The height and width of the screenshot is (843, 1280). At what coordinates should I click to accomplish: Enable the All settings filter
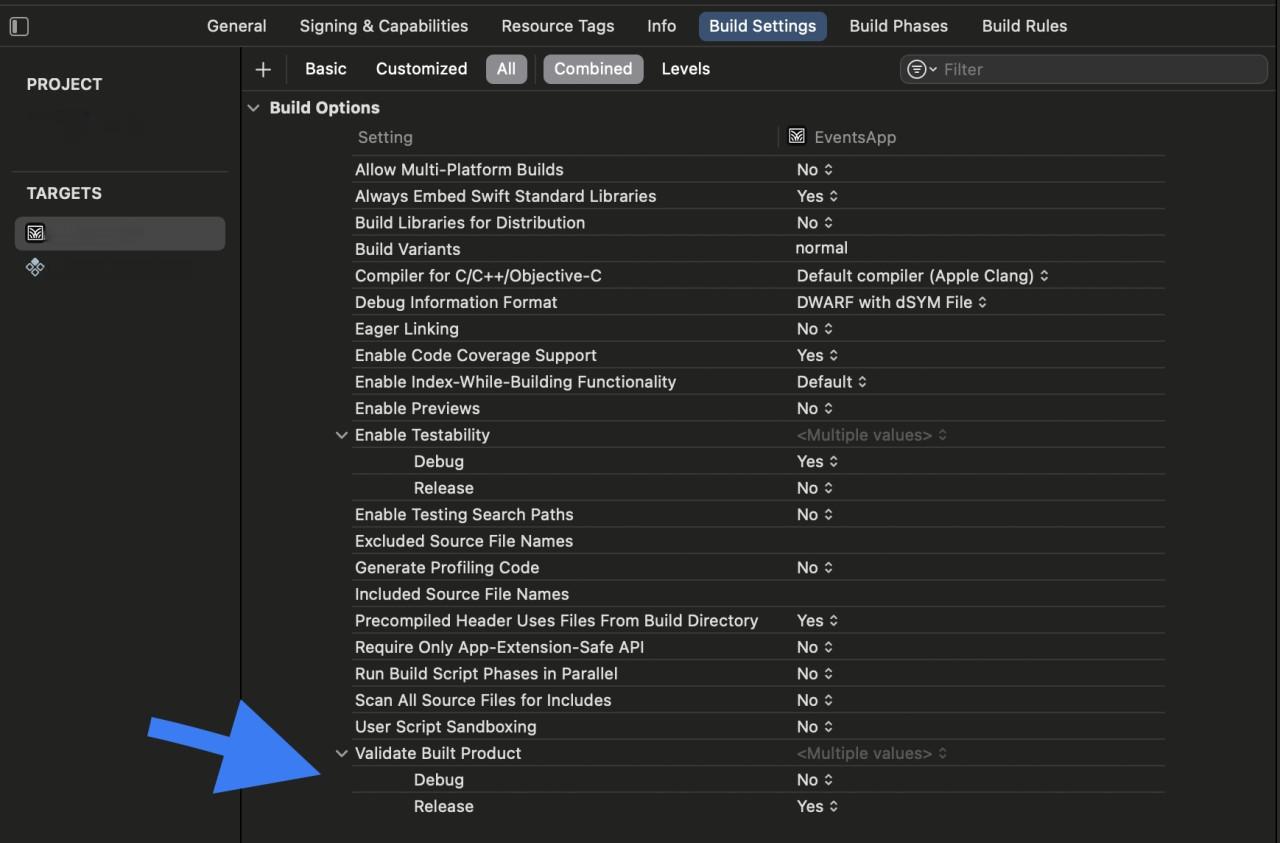[x=506, y=69]
